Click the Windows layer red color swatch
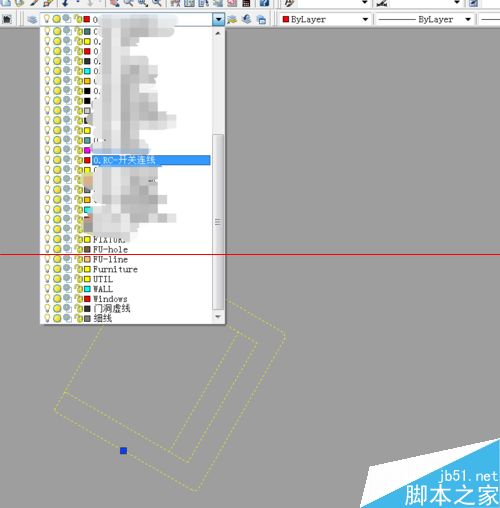Screen dimensions: 500x508 click(87, 299)
